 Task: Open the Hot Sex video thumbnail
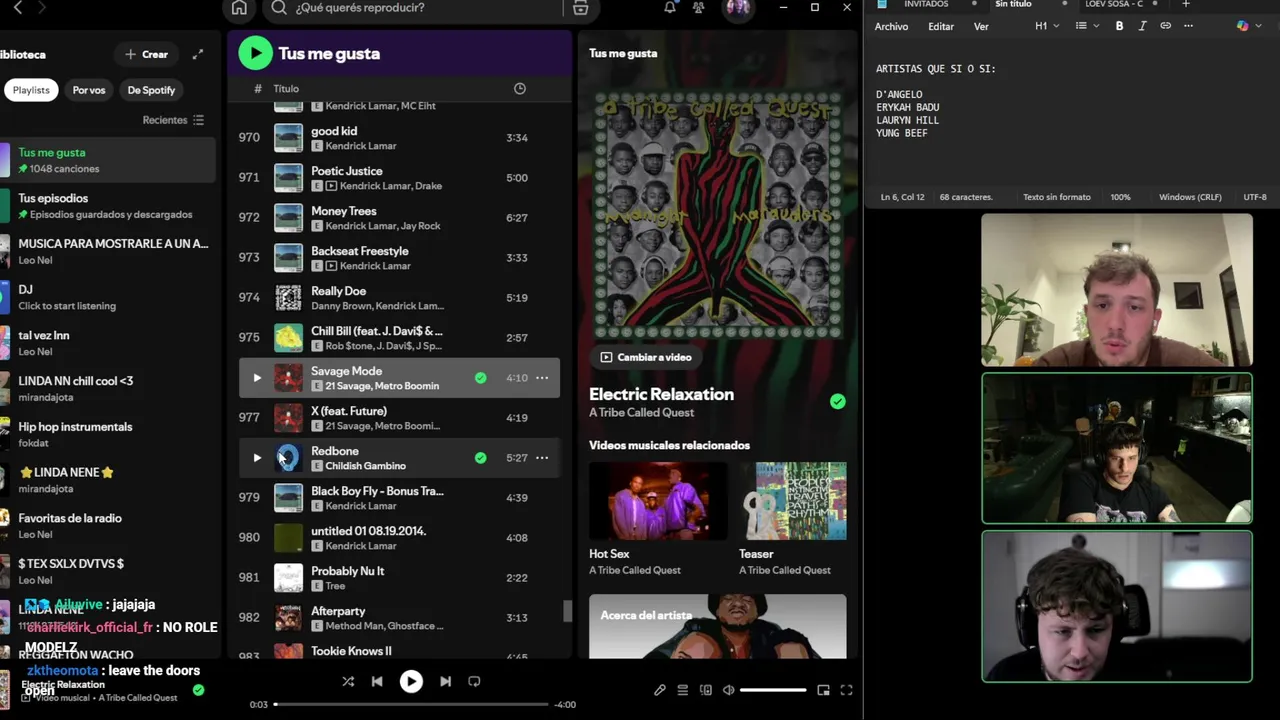click(657, 501)
